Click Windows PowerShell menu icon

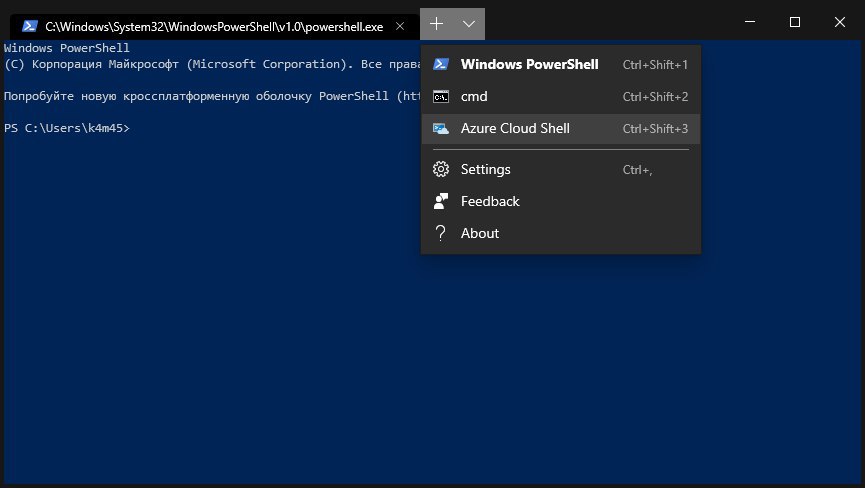tap(441, 64)
